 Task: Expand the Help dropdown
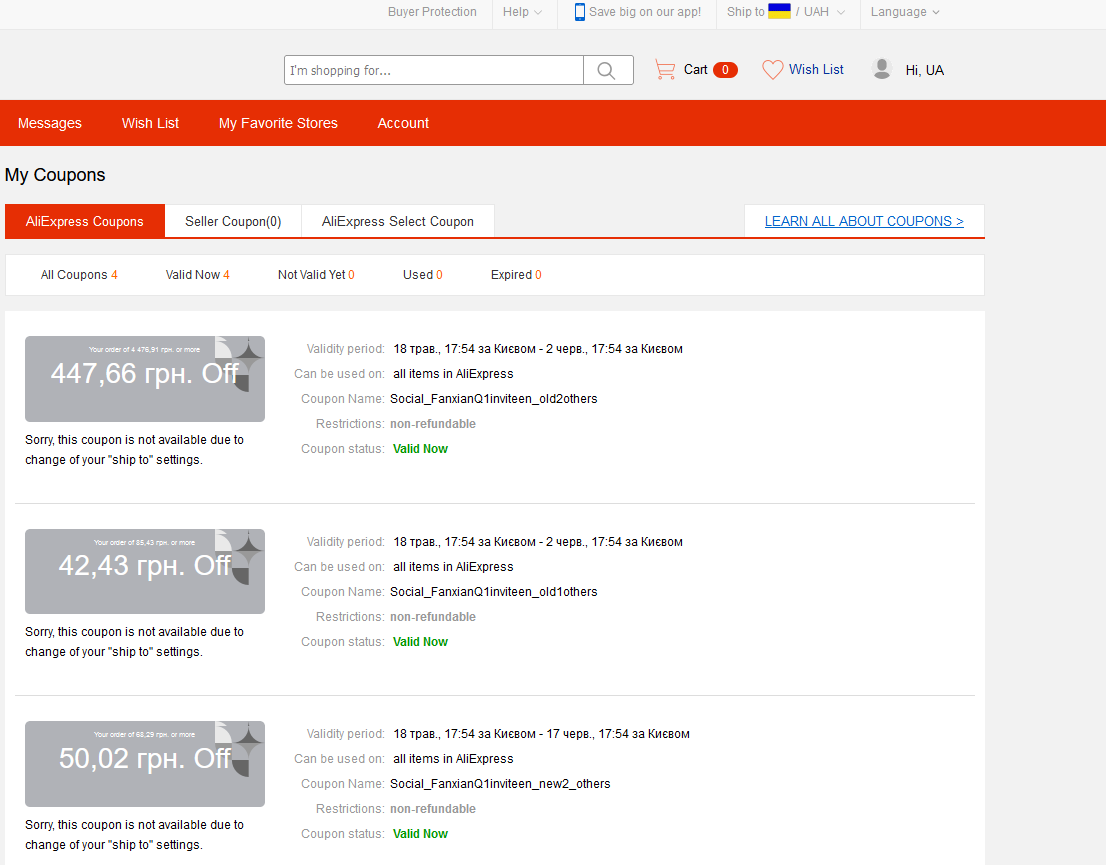pyautogui.click(x=522, y=12)
